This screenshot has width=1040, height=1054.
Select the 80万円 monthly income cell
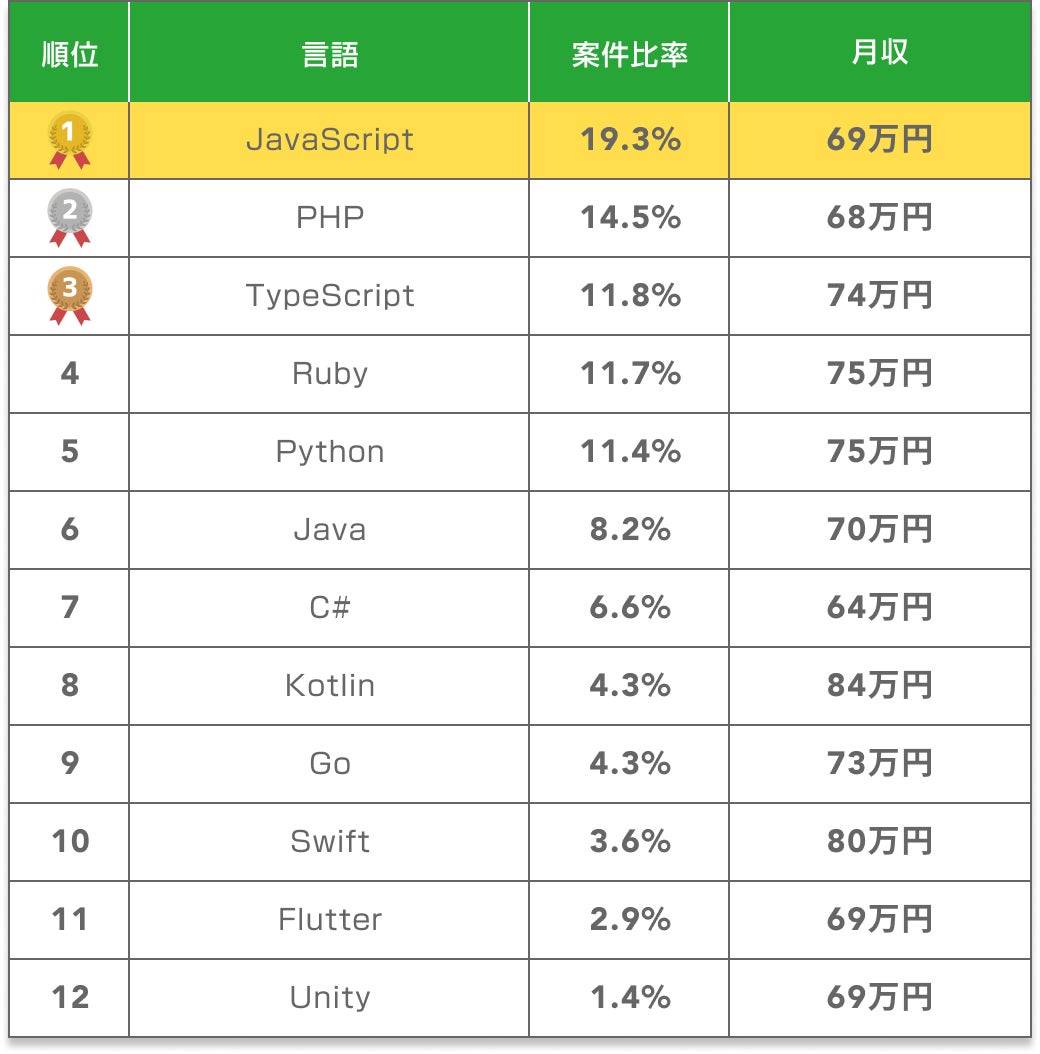pos(880,842)
